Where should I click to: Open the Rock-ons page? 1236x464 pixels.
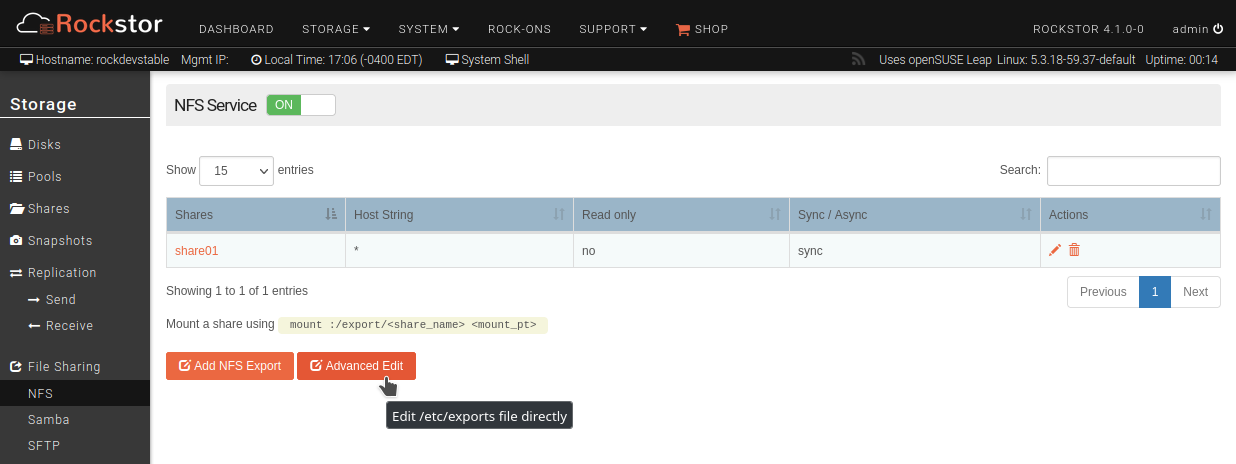click(x=519, y=29)
